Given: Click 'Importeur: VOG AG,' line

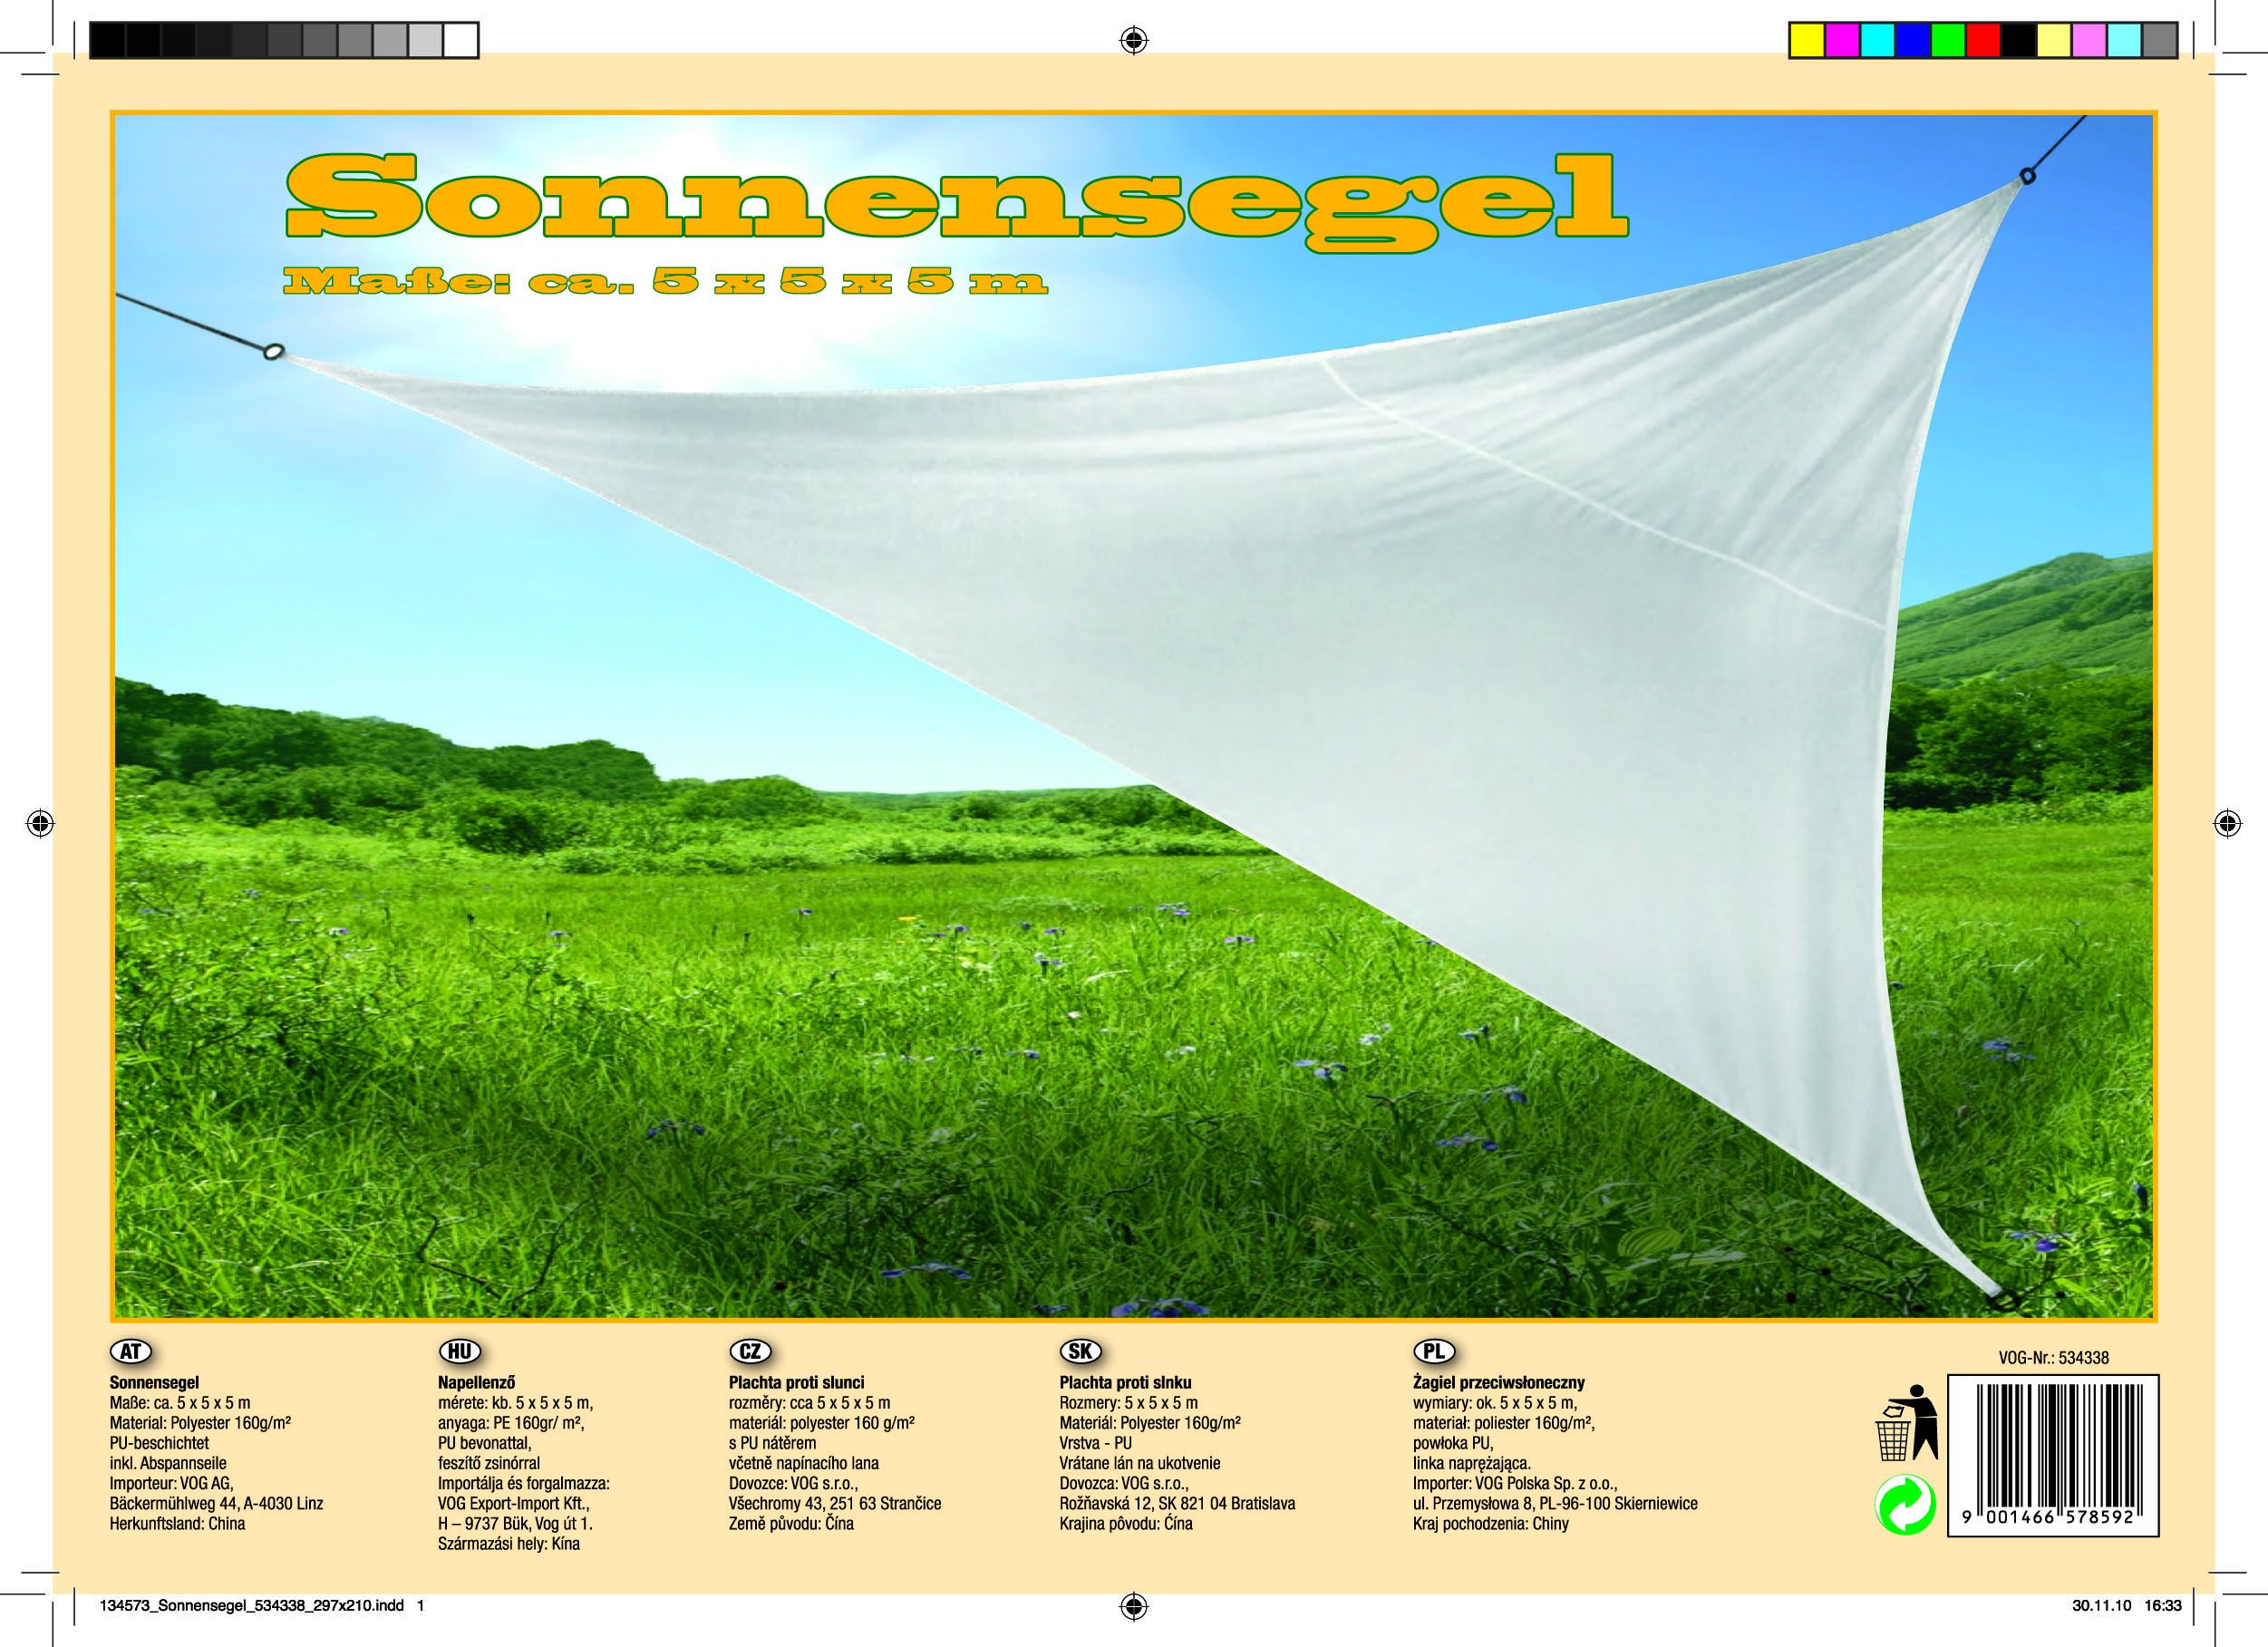Looking at the screenshot, I should 171,1483.
